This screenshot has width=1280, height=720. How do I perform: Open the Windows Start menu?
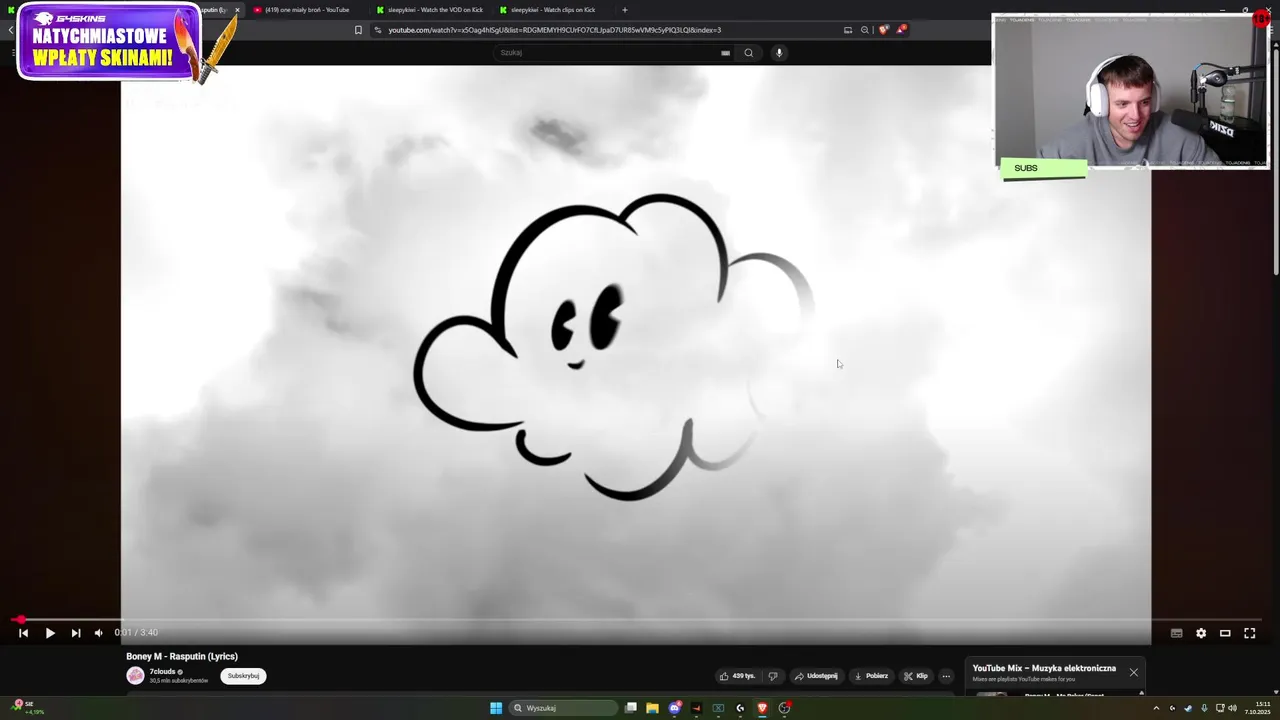(496, 708)
